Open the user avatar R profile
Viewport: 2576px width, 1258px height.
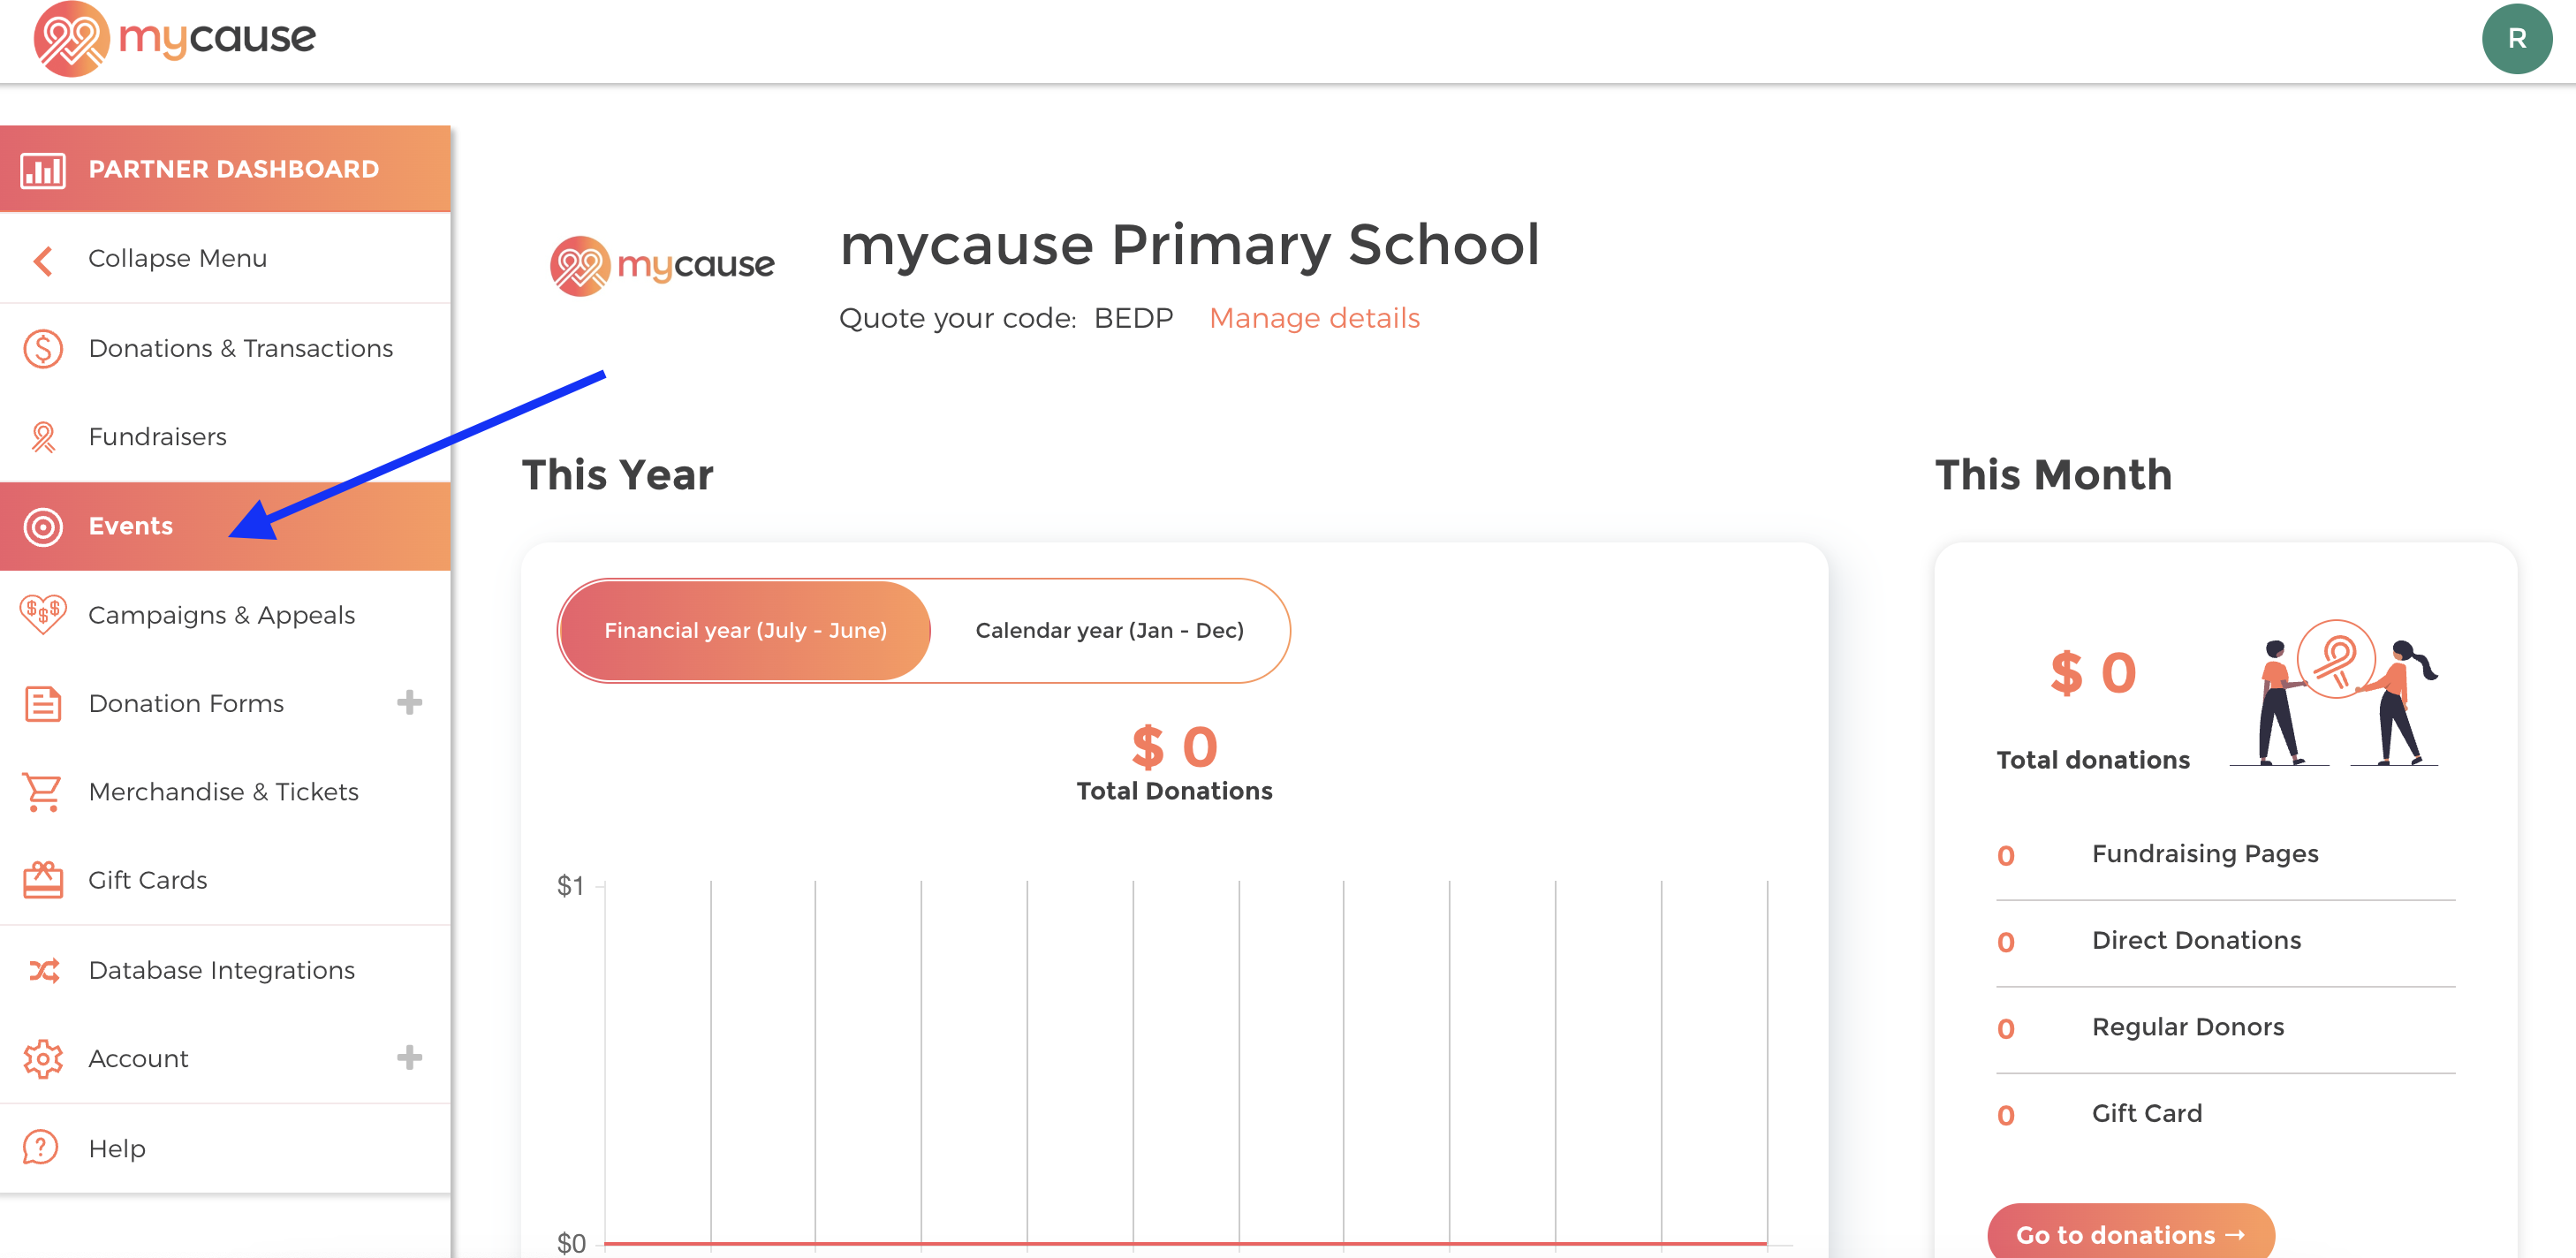click(2517, 39)
